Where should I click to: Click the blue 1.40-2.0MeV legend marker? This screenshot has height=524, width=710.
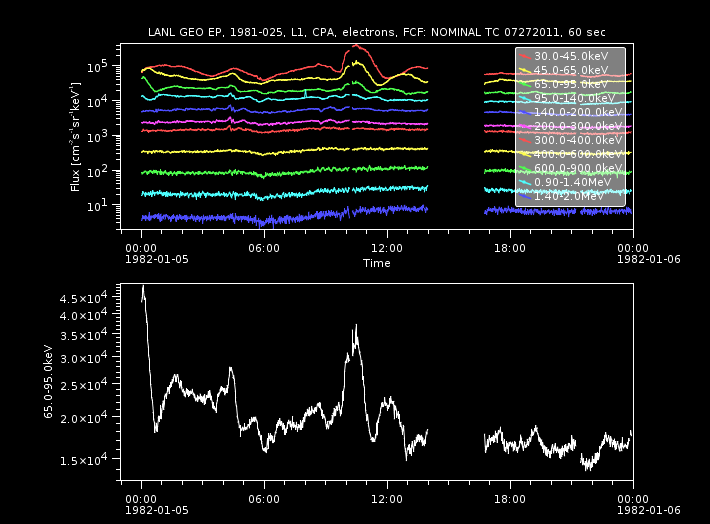pos(526,197)
